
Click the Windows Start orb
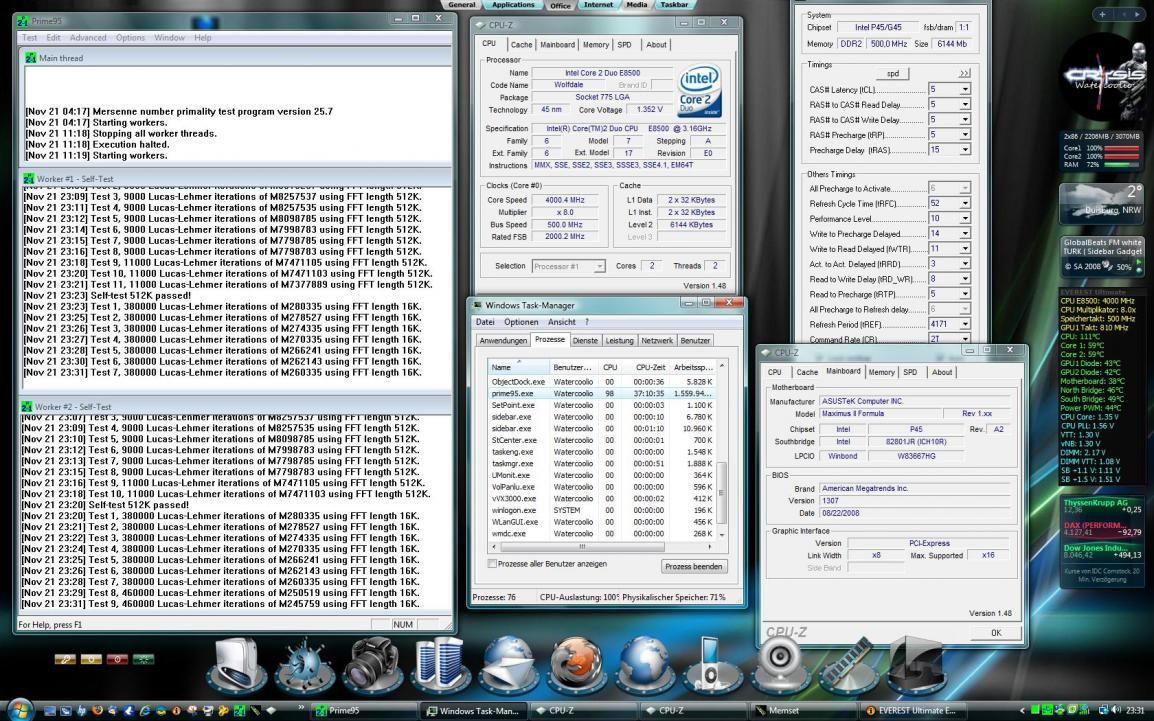tap(20, 710)
